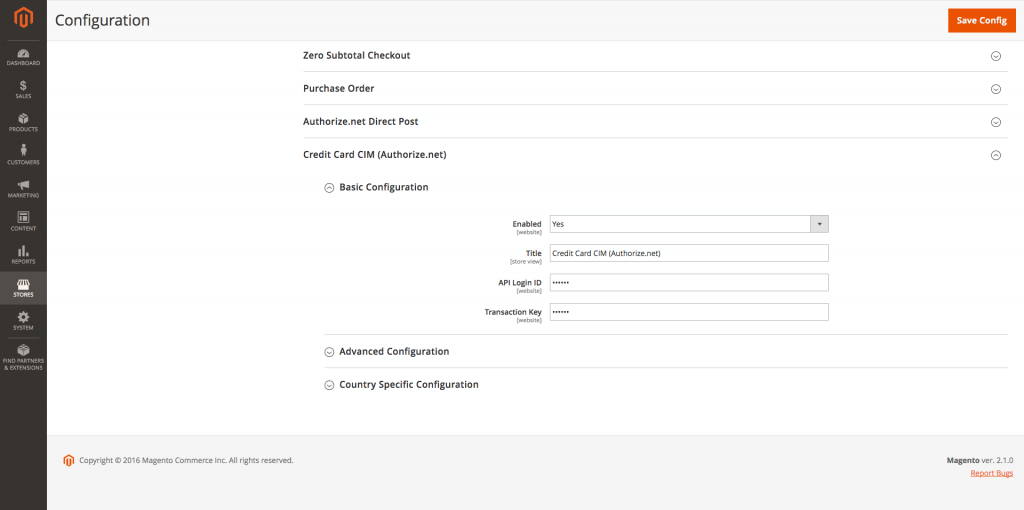
Task: Click into the API Login ID field
Action: coord(688,283)
